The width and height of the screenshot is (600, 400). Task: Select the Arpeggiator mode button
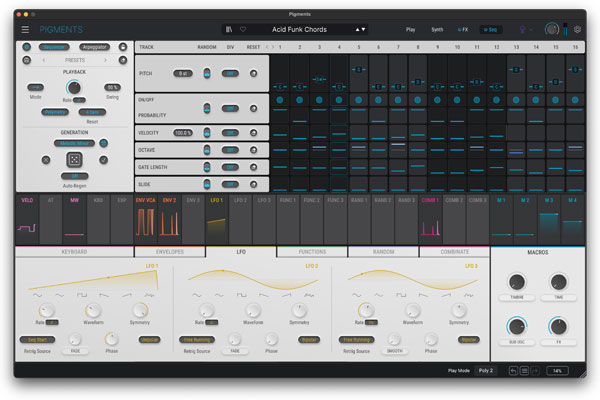pos(95,47)
